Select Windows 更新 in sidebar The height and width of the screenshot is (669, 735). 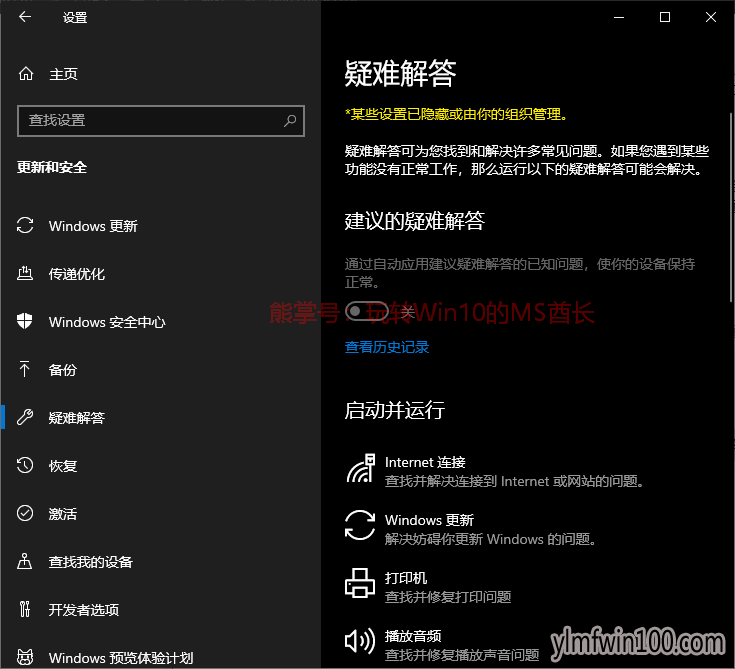click(x=93, y=226)
